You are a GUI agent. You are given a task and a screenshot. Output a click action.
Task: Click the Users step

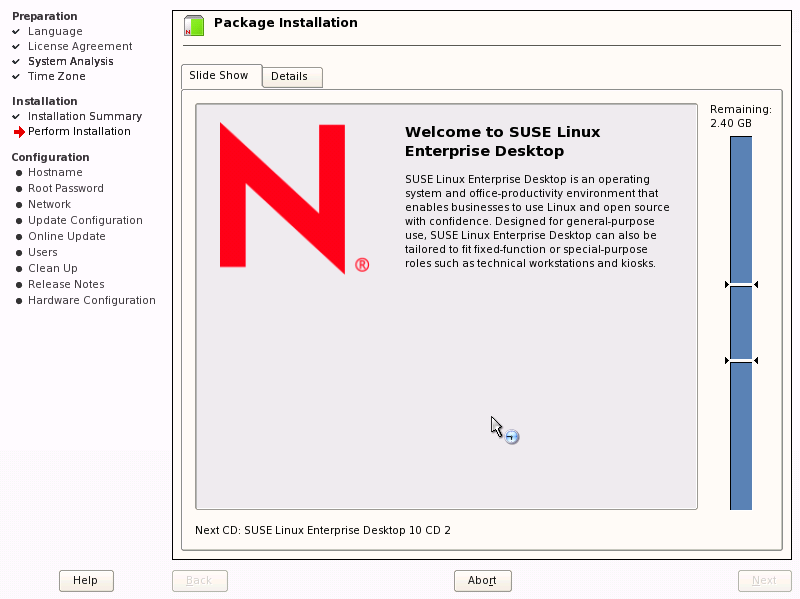click(43, 253)
